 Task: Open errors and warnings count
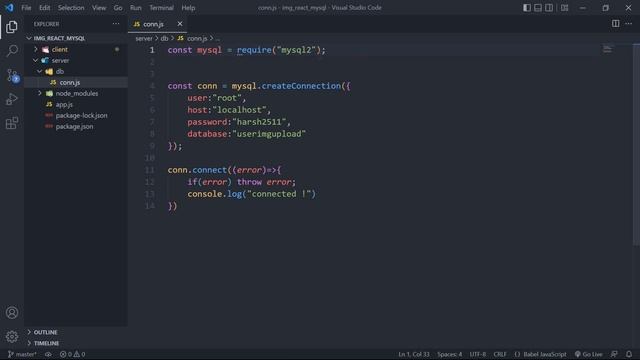[x=73, y=354]
